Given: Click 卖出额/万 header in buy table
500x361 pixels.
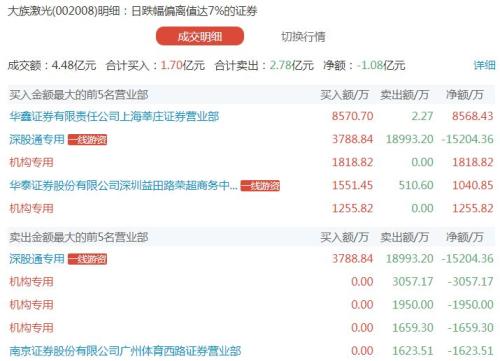Looking at the screenshot, I should (404, 95).
